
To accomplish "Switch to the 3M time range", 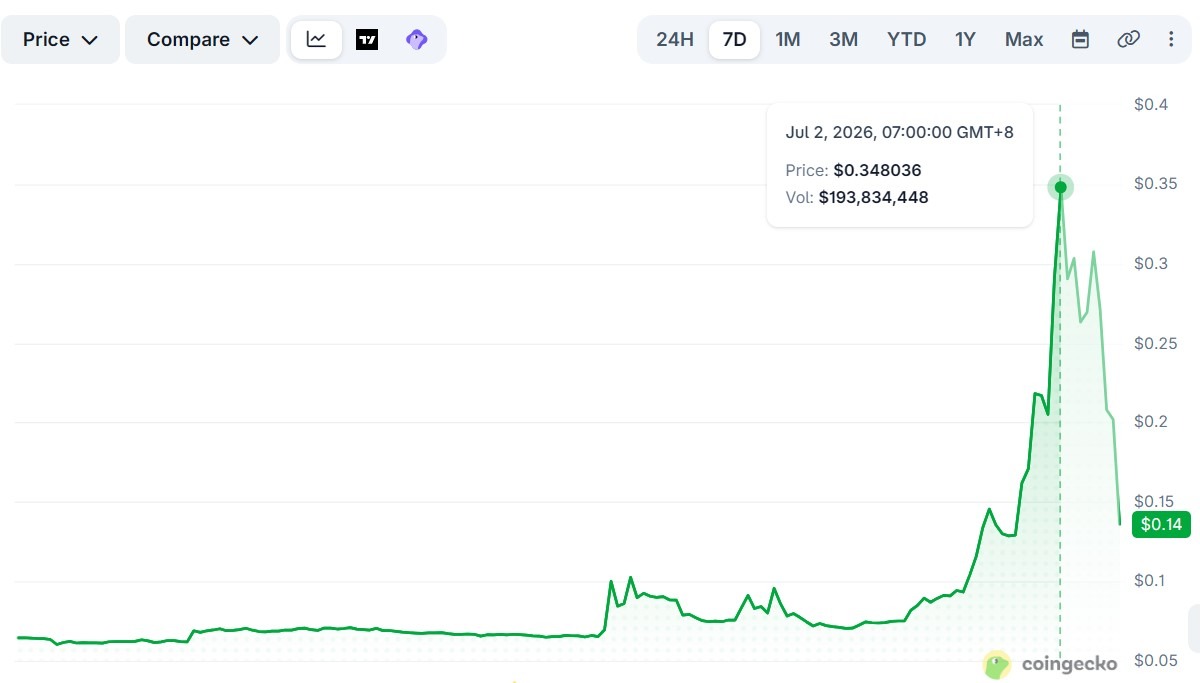I will (843, 40).
